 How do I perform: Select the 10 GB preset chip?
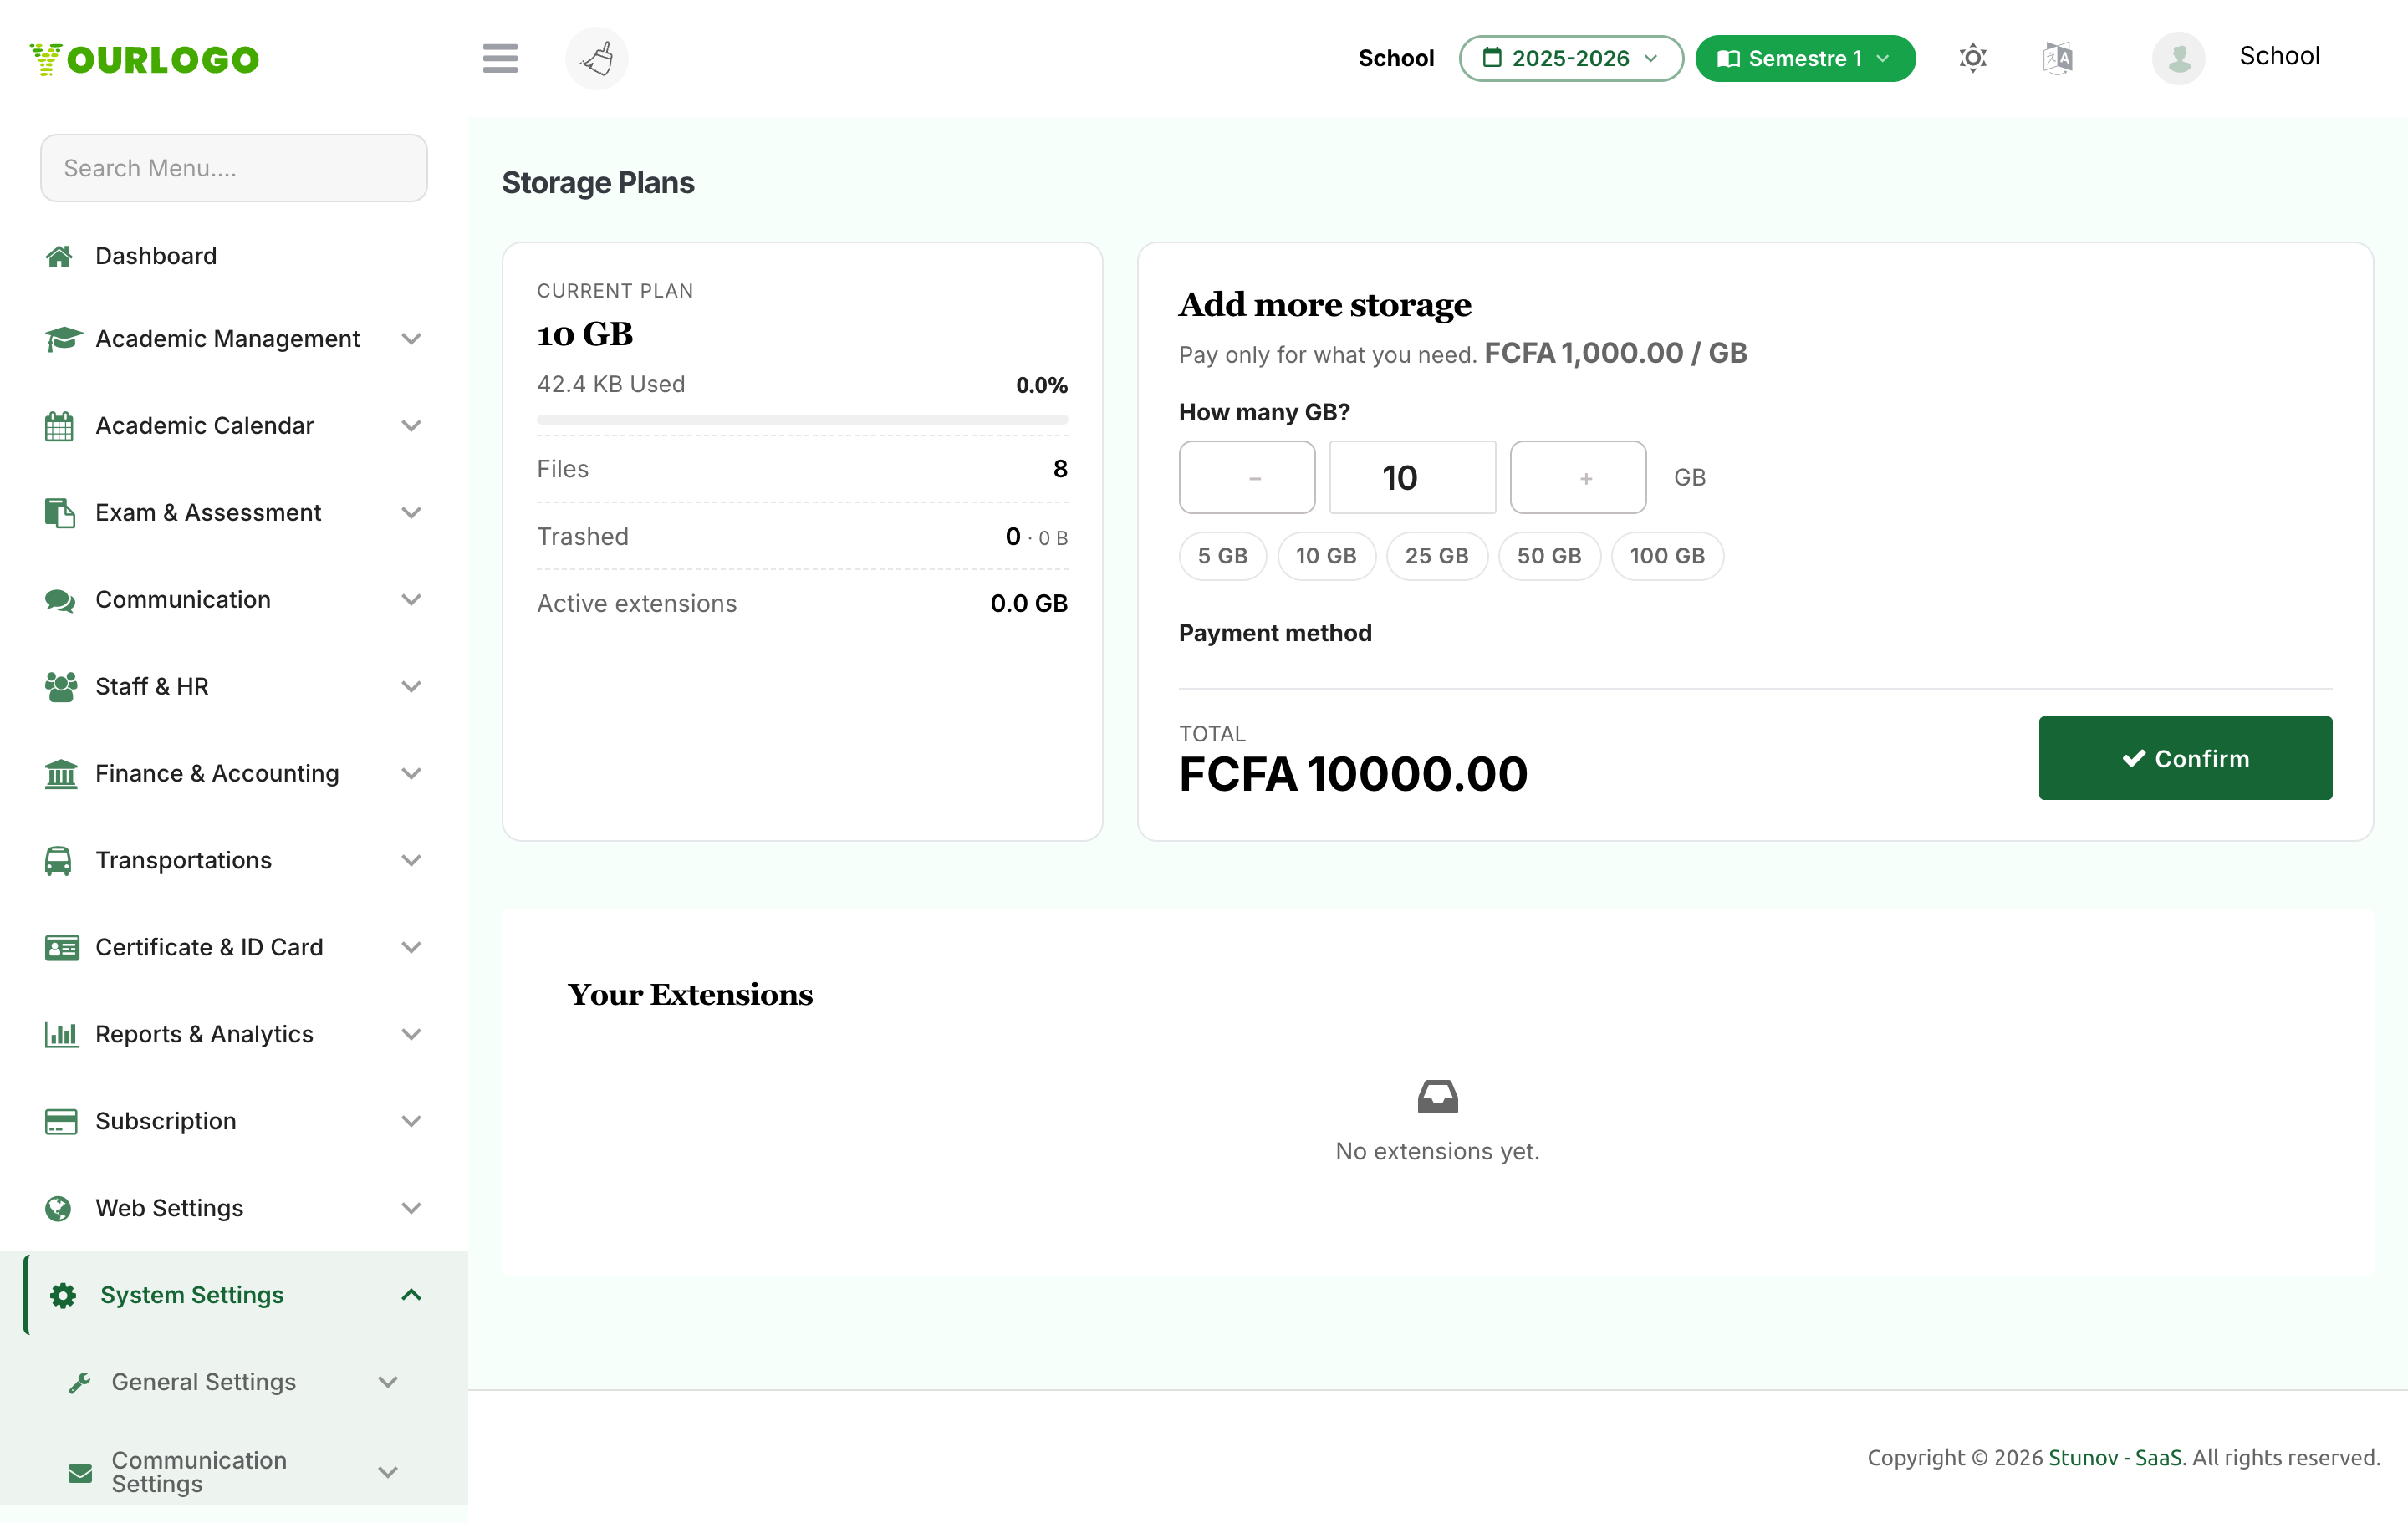[1326, 556]
